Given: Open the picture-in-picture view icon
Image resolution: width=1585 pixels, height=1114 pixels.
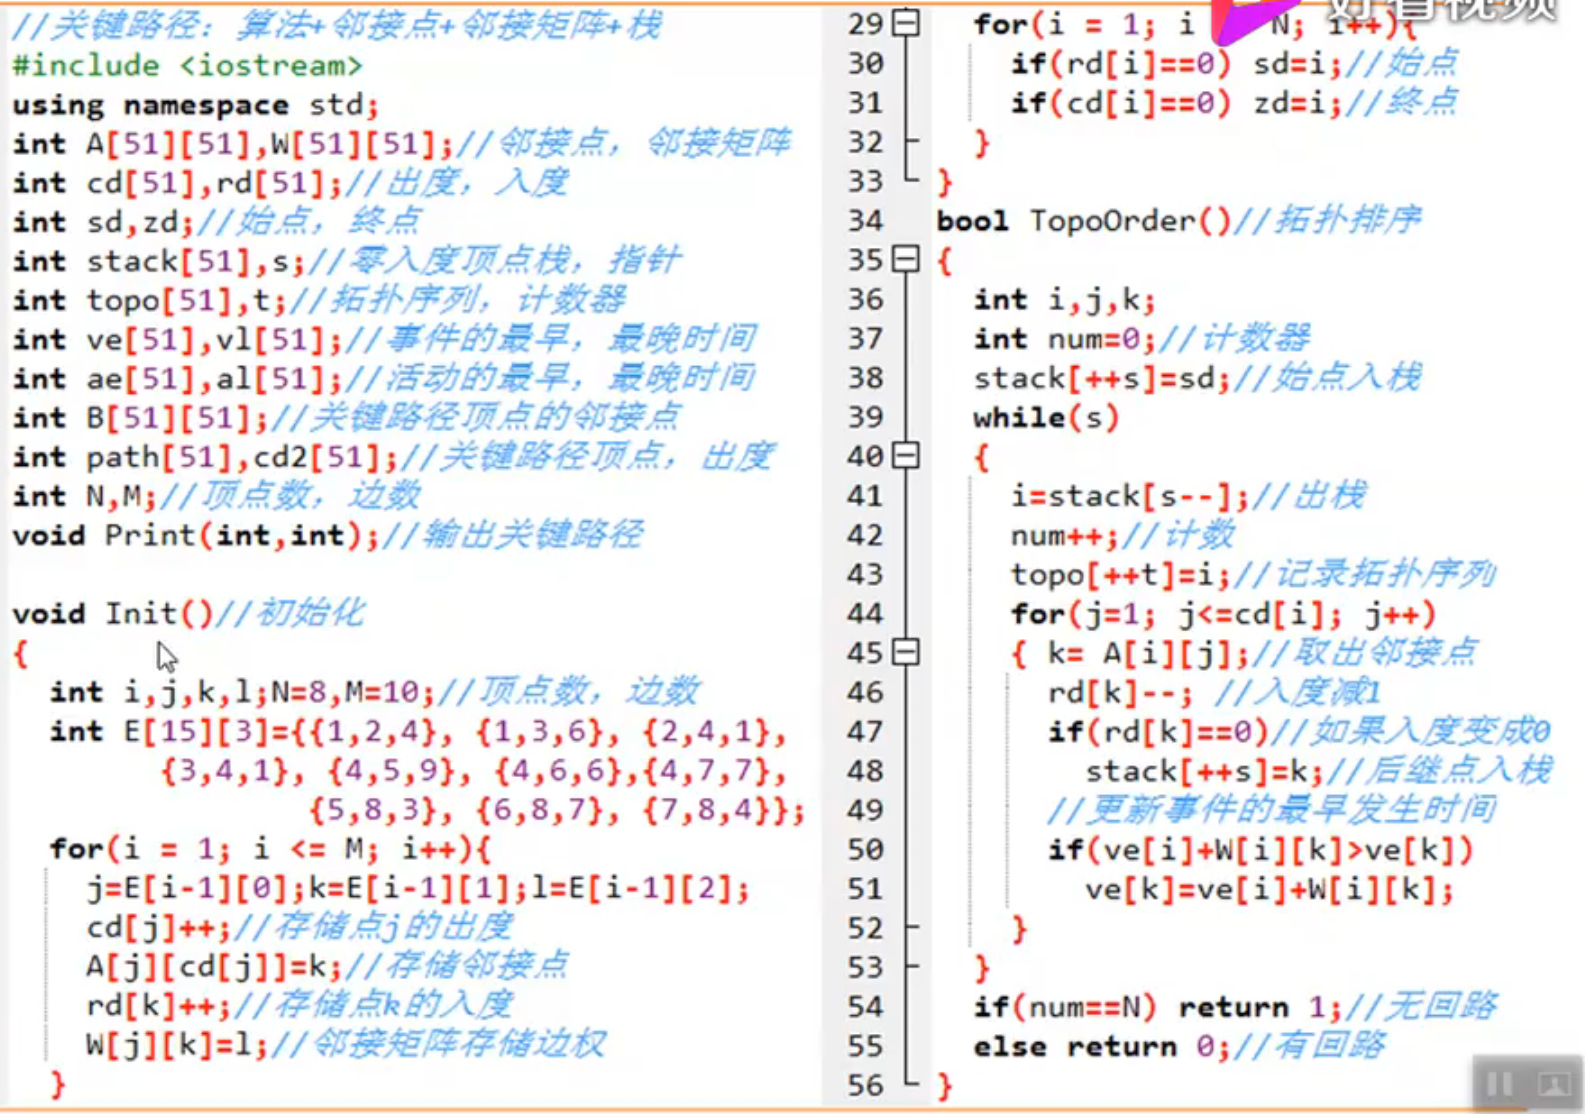Looking at the screenshot, I should point(1553,1084).
